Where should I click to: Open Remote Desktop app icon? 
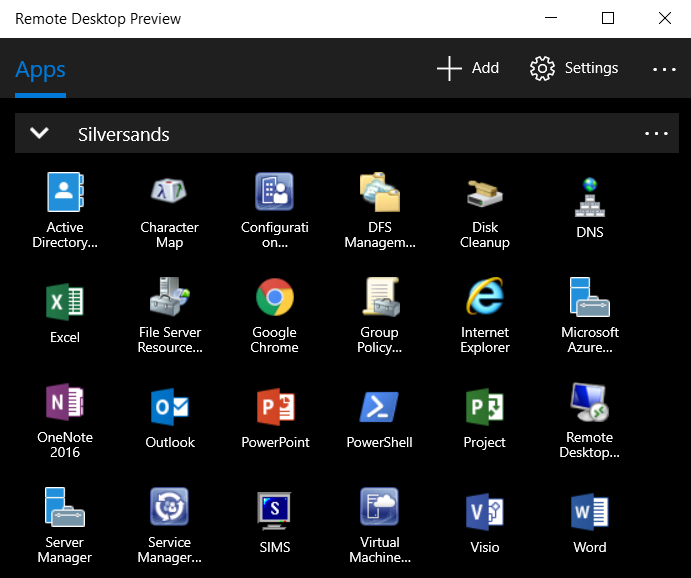590,402
